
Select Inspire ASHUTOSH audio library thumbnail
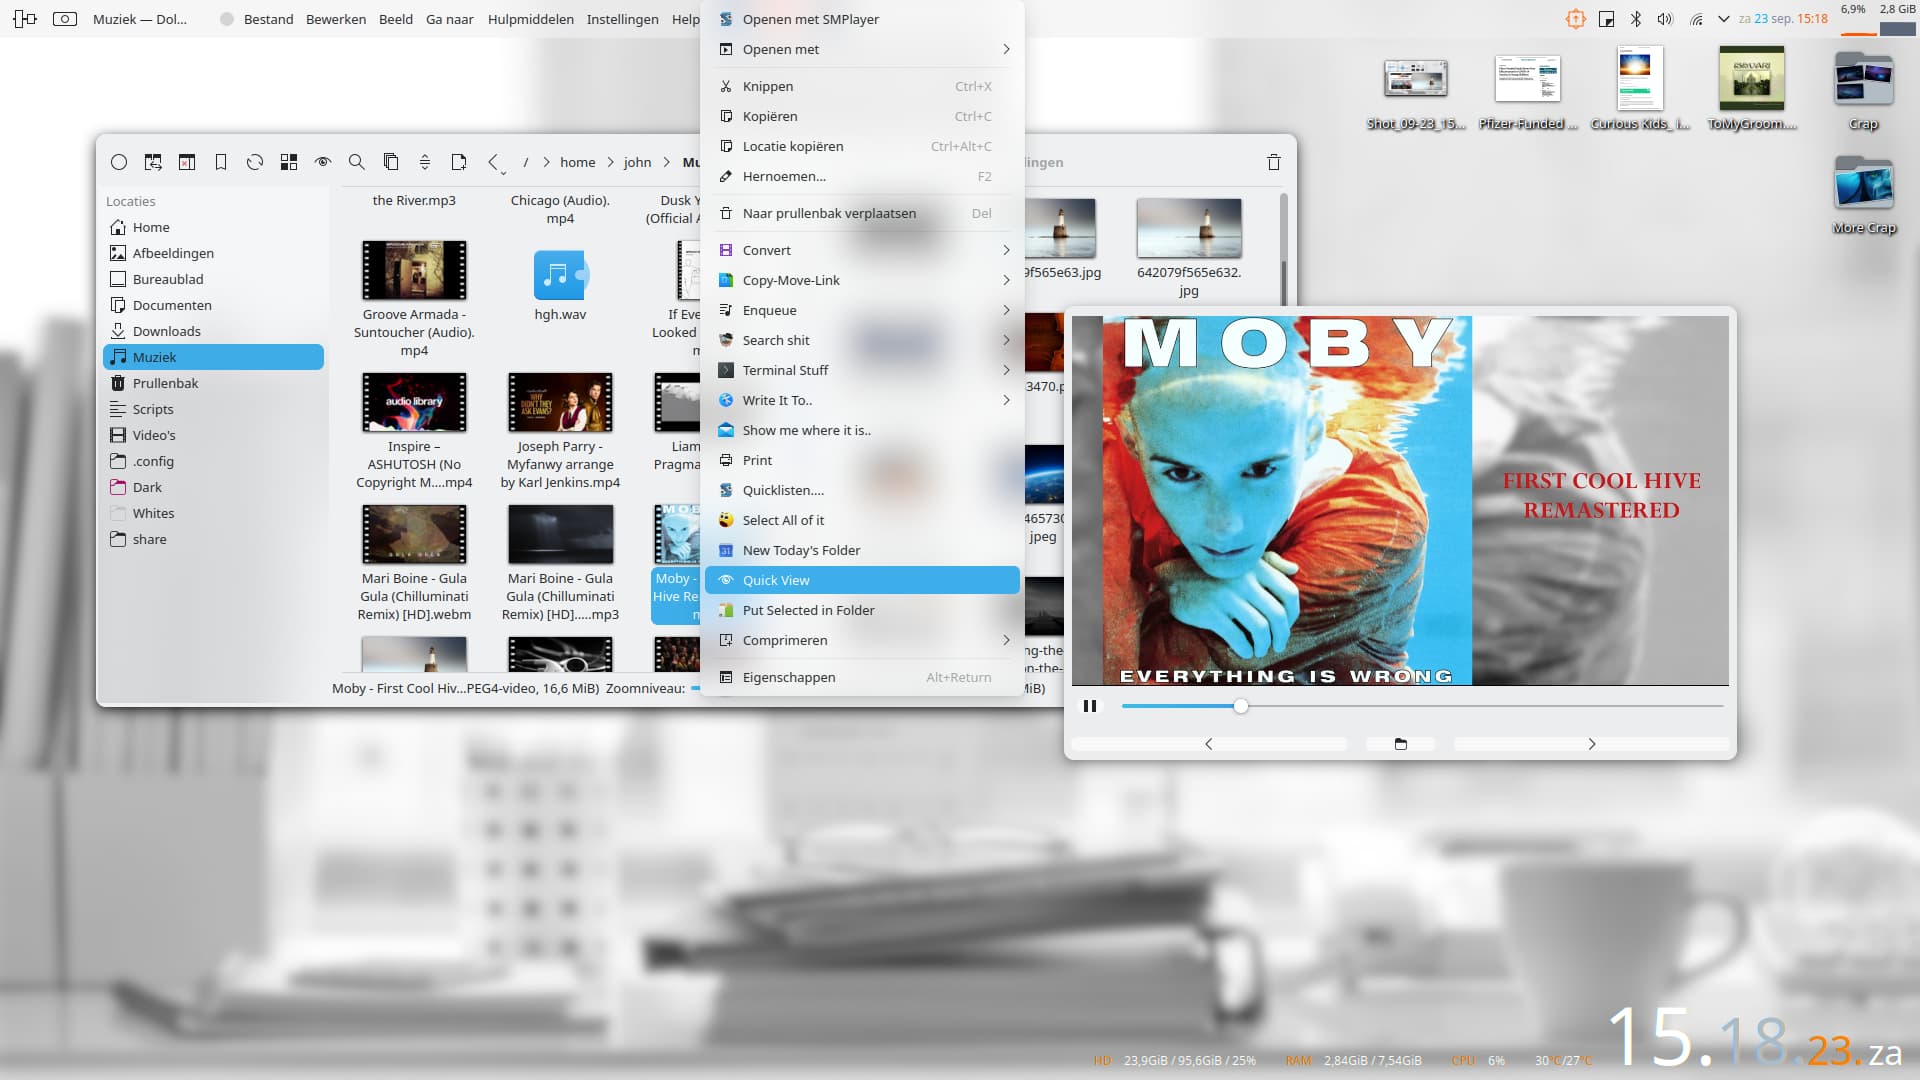pyautogui.click(x=414, y=402)
